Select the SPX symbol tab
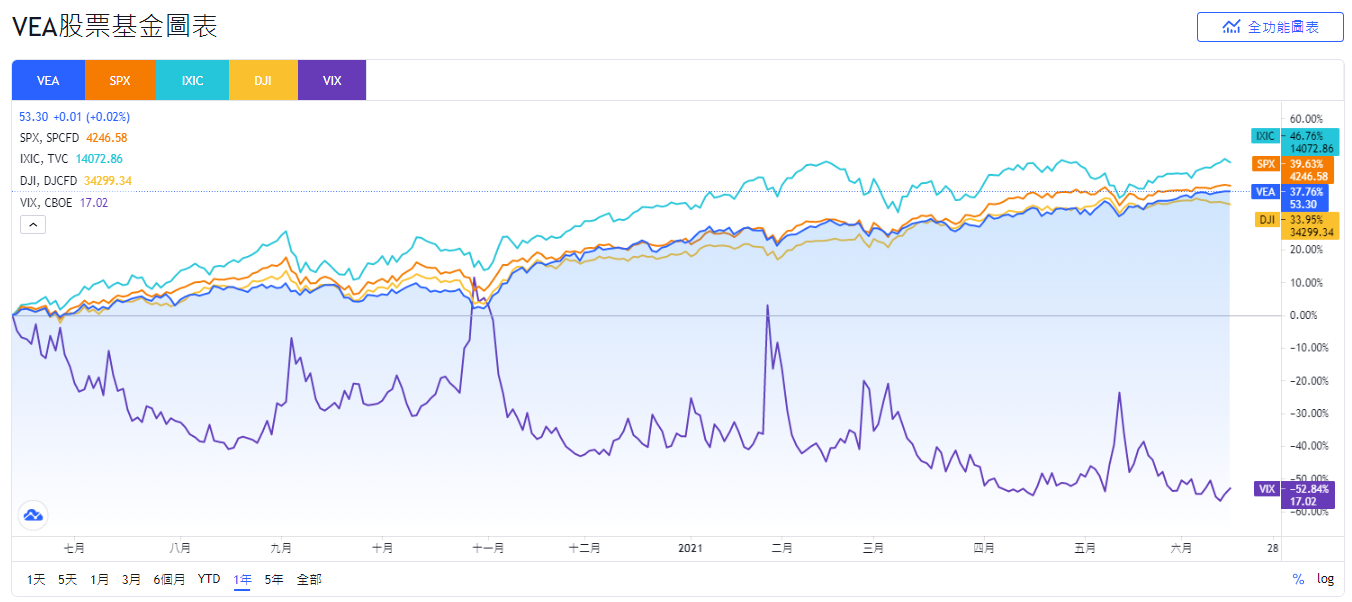1352x602 pixels. (x=120, y=80)
